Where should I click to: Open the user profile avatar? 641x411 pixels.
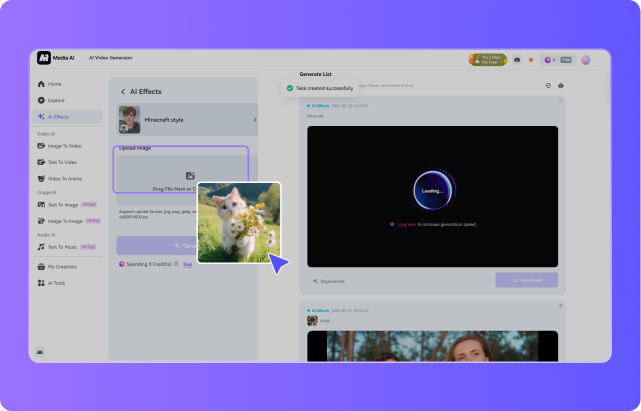pyautogui.click(x=586, y=59)
